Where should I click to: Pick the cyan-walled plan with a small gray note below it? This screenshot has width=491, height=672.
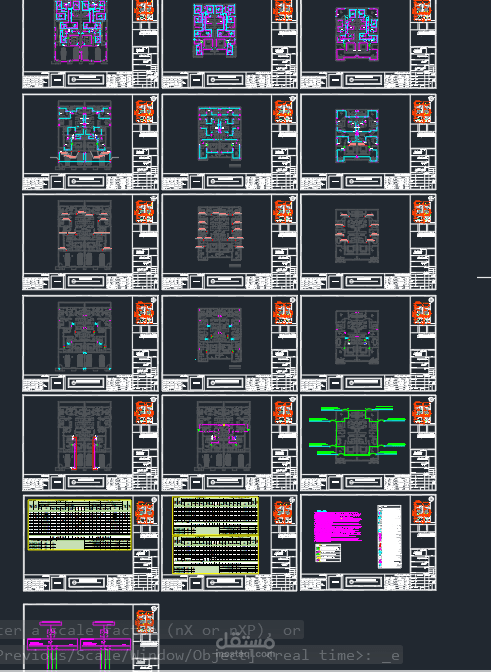pyautogui.click(x=220, y=136)
